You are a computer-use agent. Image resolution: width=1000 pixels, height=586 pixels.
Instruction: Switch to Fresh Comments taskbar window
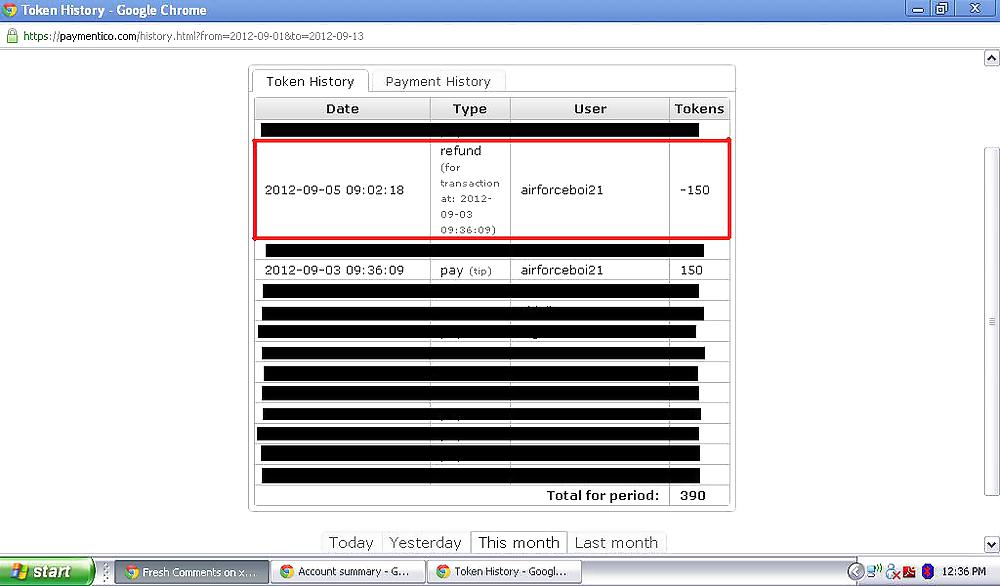pyautogui.click(x=192, y=572)
